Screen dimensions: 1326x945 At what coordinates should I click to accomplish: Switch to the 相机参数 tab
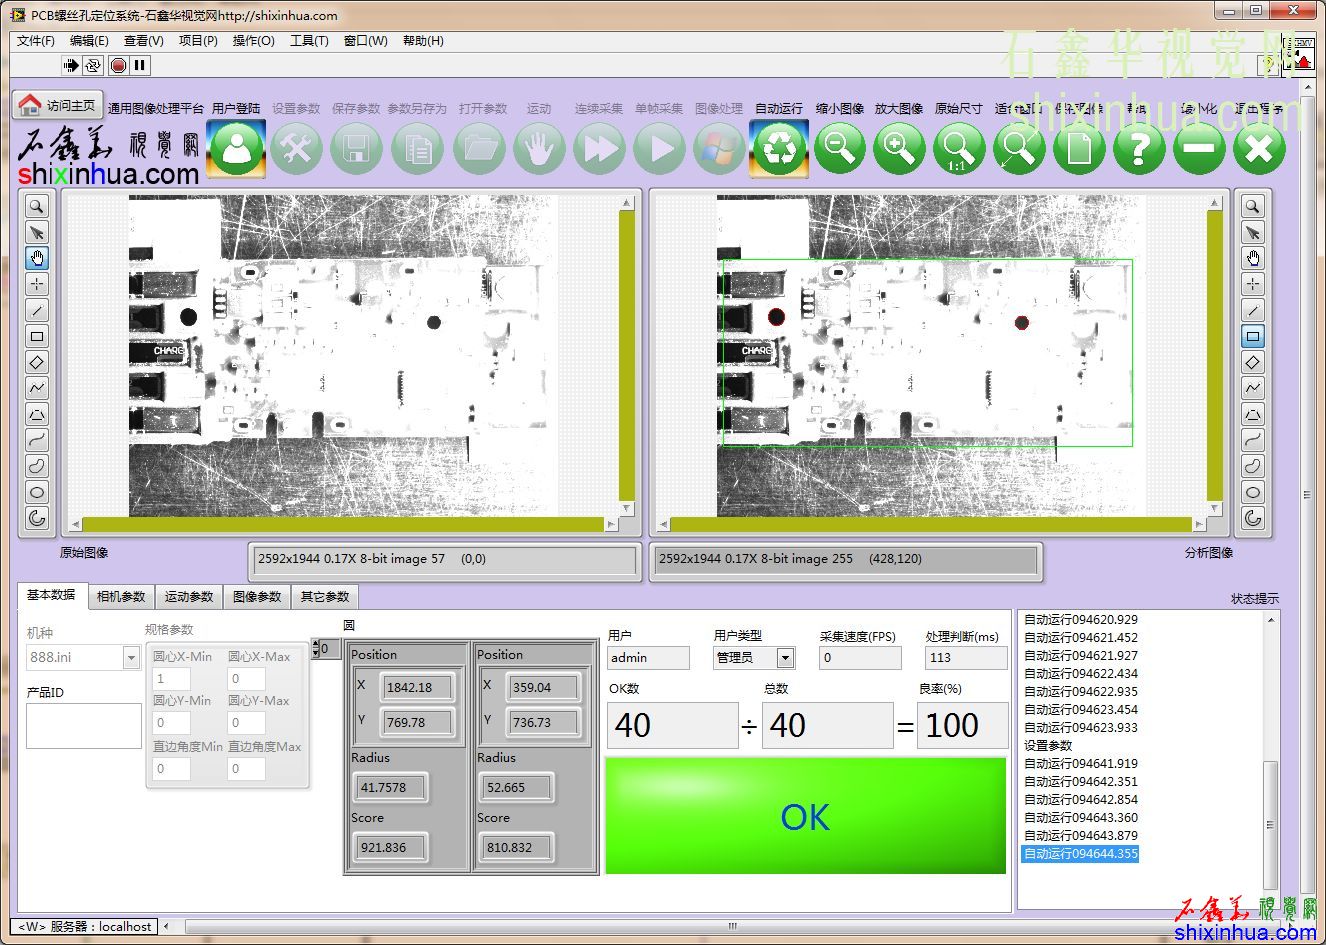pos(121,597)
